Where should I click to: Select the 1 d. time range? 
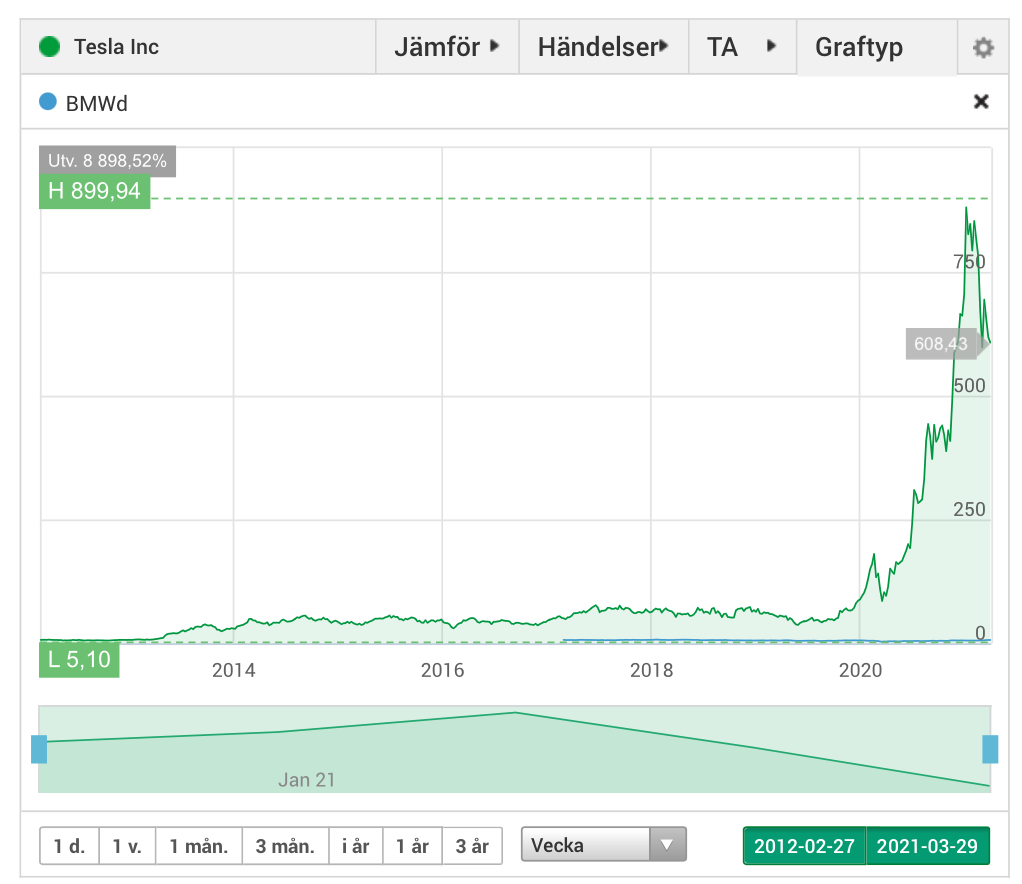point(70,846)
